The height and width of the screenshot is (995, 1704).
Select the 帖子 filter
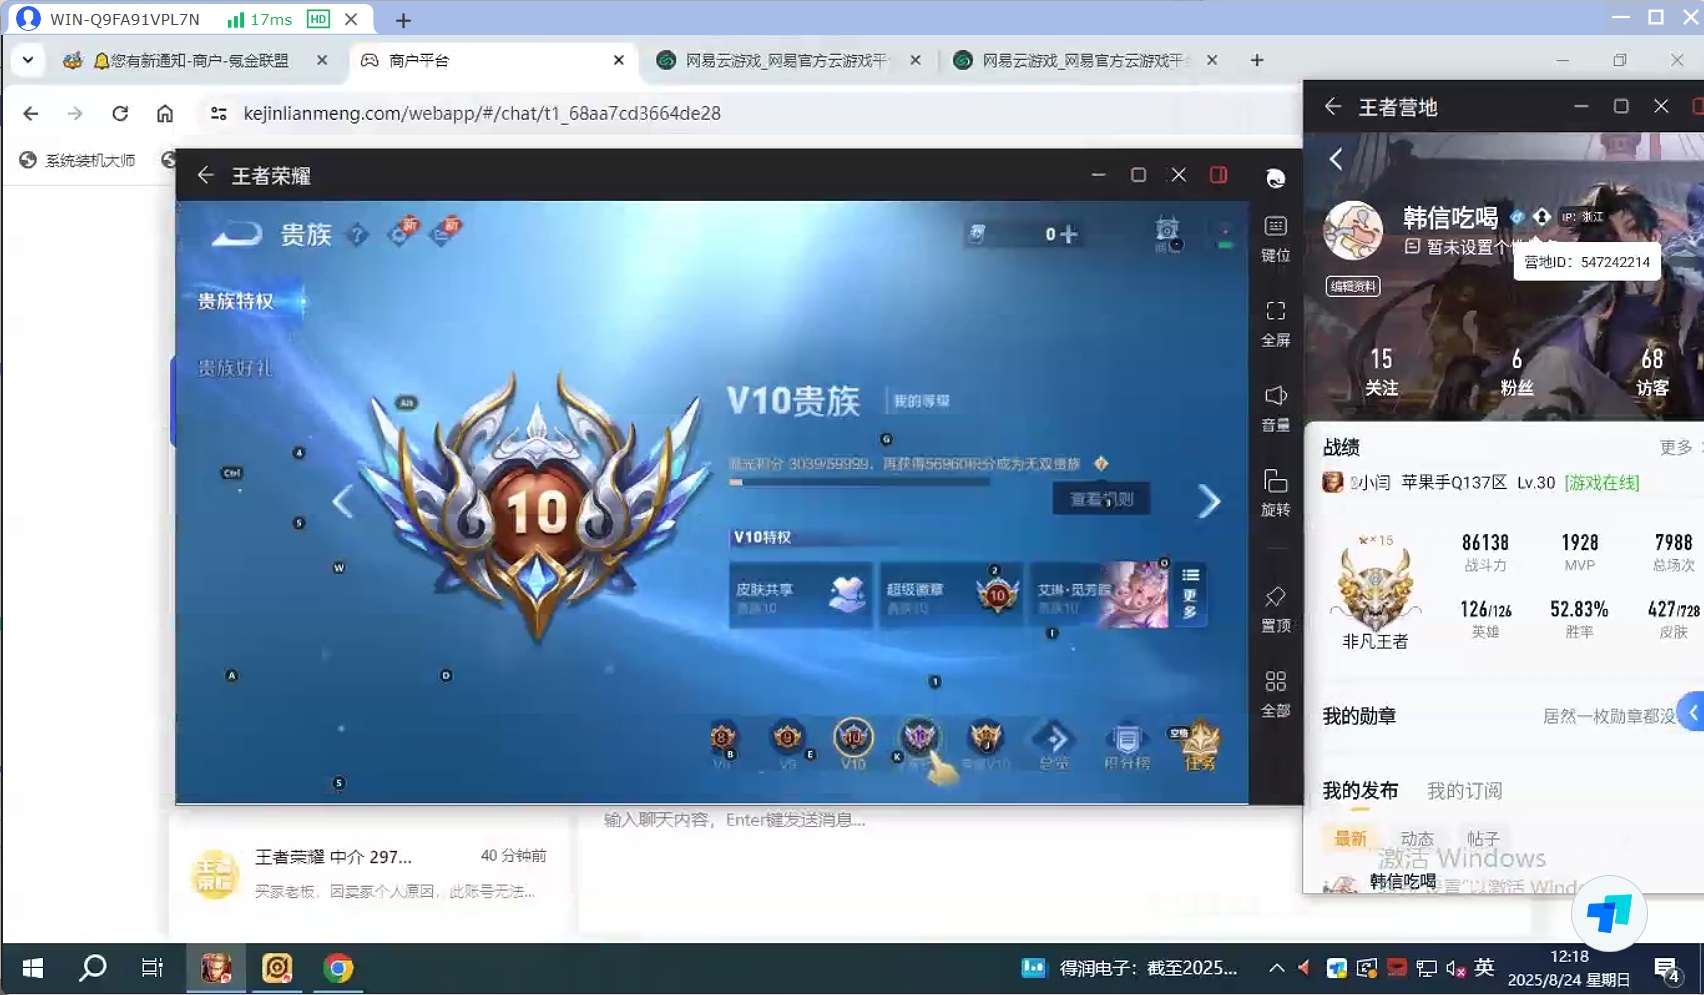pyautogui.click(x=1483, y=838)
